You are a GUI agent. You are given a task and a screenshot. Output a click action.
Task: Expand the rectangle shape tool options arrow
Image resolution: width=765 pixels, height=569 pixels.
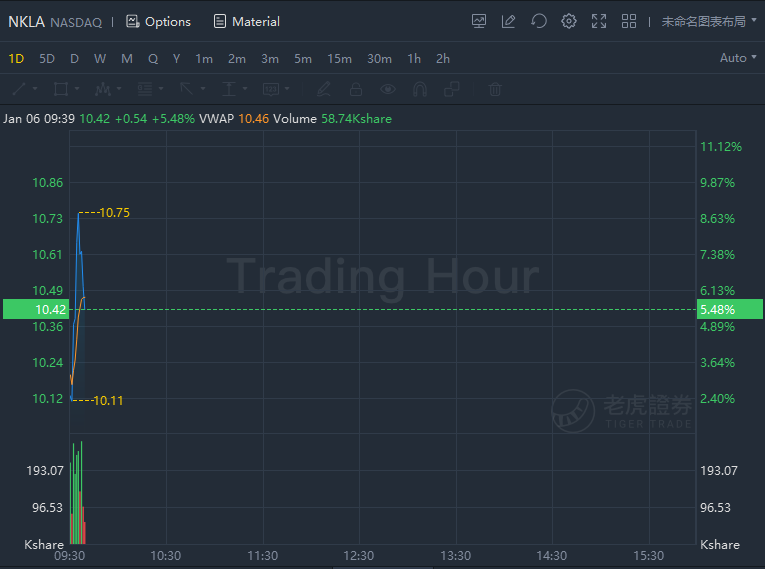[77, 89]
